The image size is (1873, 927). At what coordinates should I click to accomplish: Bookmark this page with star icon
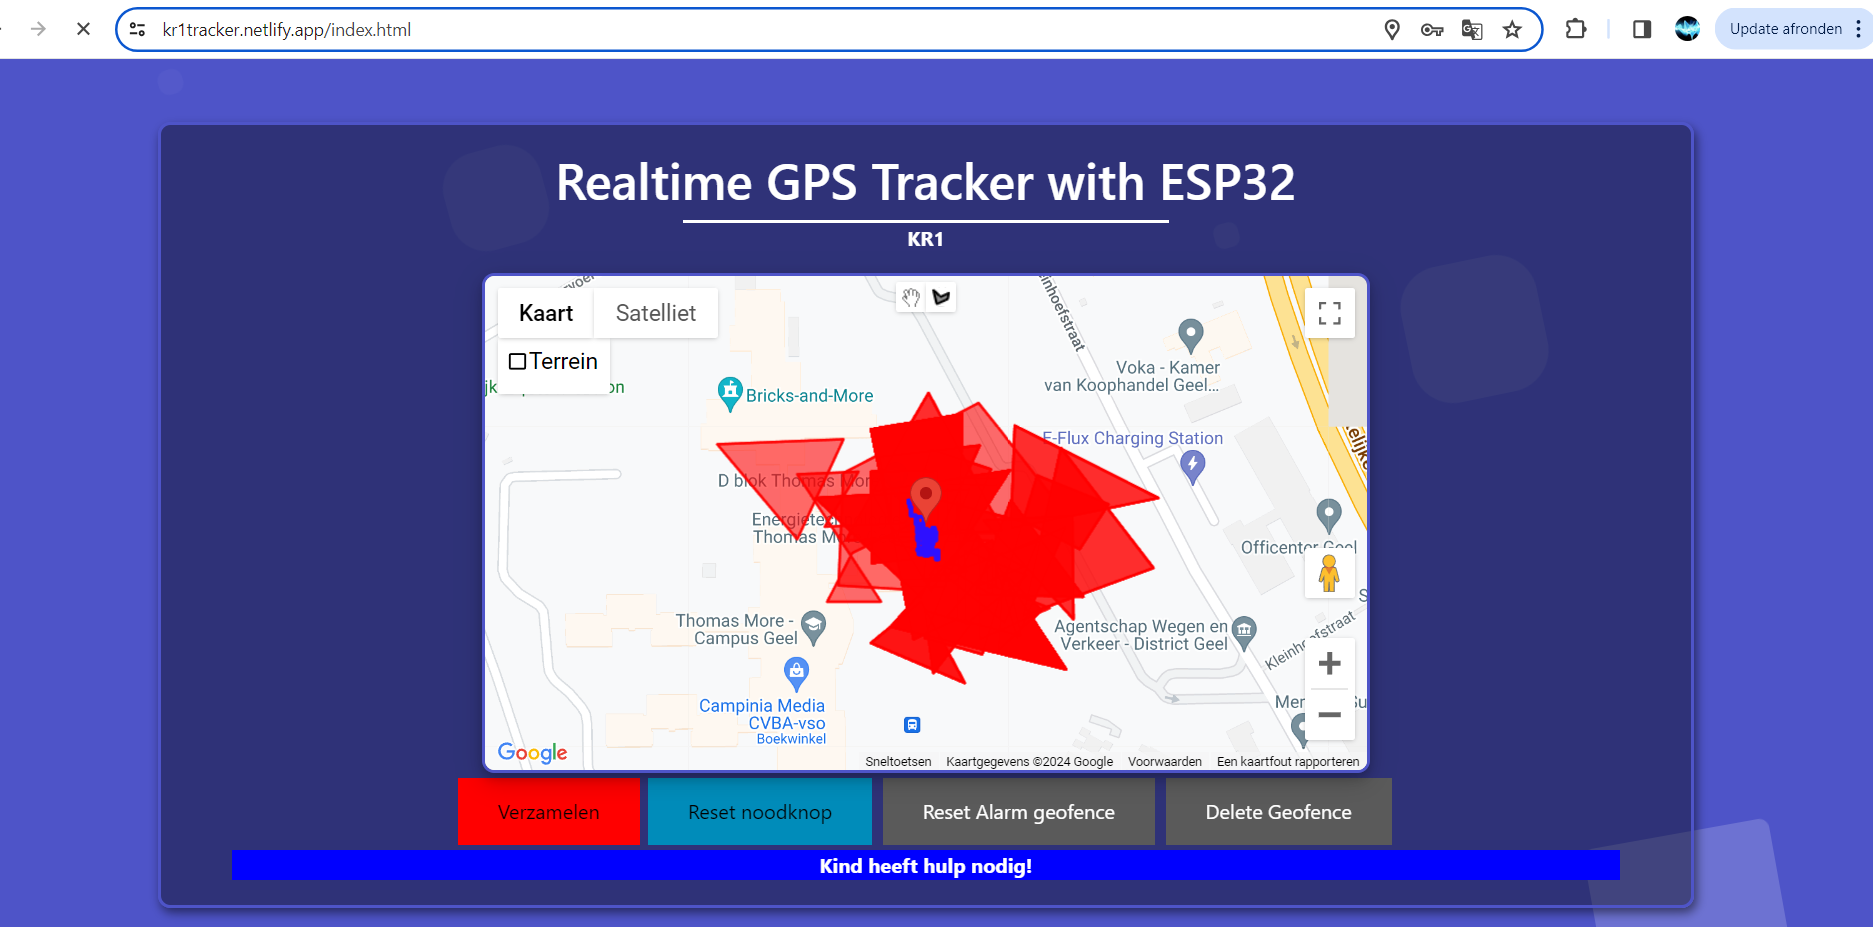pyautogui.click(x=1512, y=30)
